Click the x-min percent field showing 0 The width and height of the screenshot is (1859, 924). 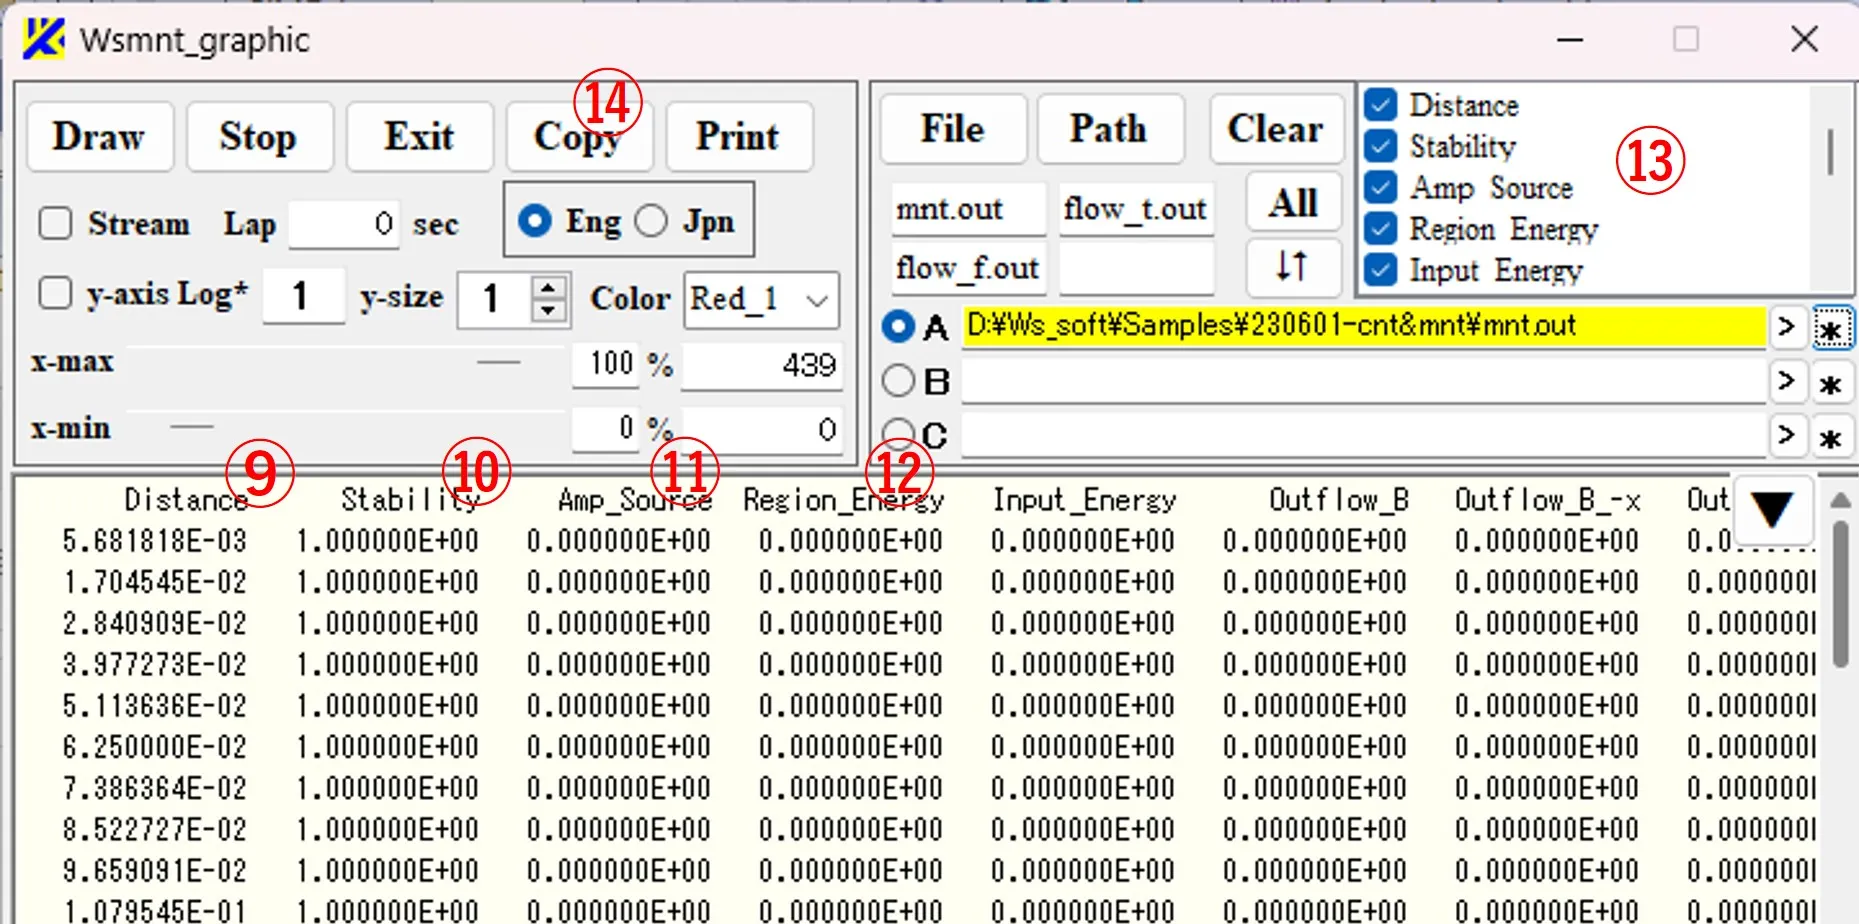(x=606, y=428)
